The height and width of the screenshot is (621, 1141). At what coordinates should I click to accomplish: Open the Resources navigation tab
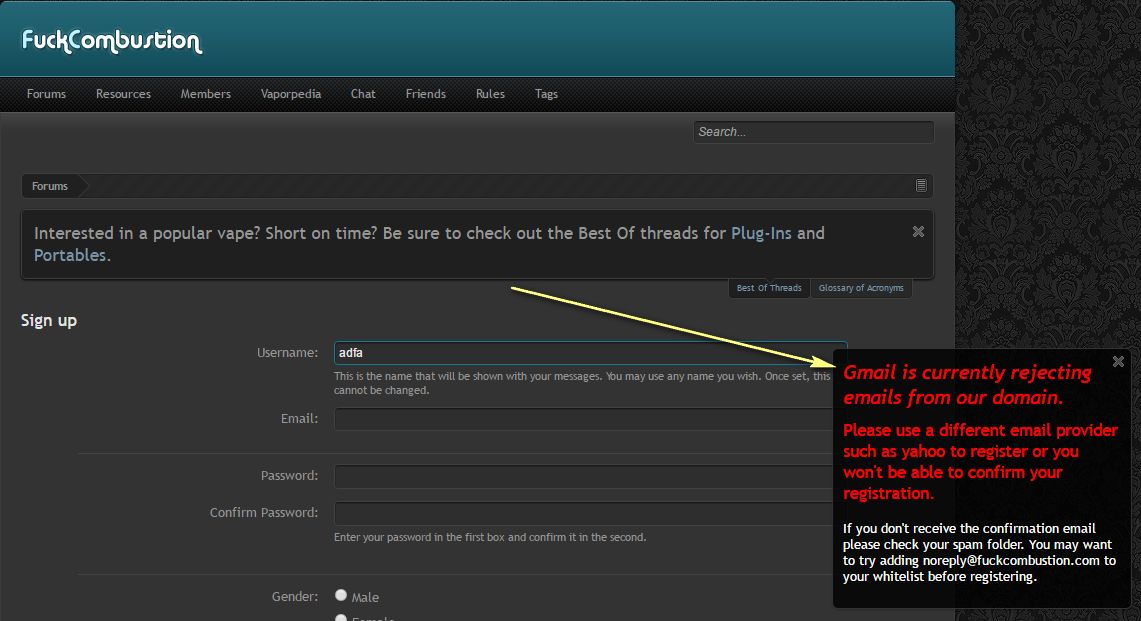pos(124,94)
